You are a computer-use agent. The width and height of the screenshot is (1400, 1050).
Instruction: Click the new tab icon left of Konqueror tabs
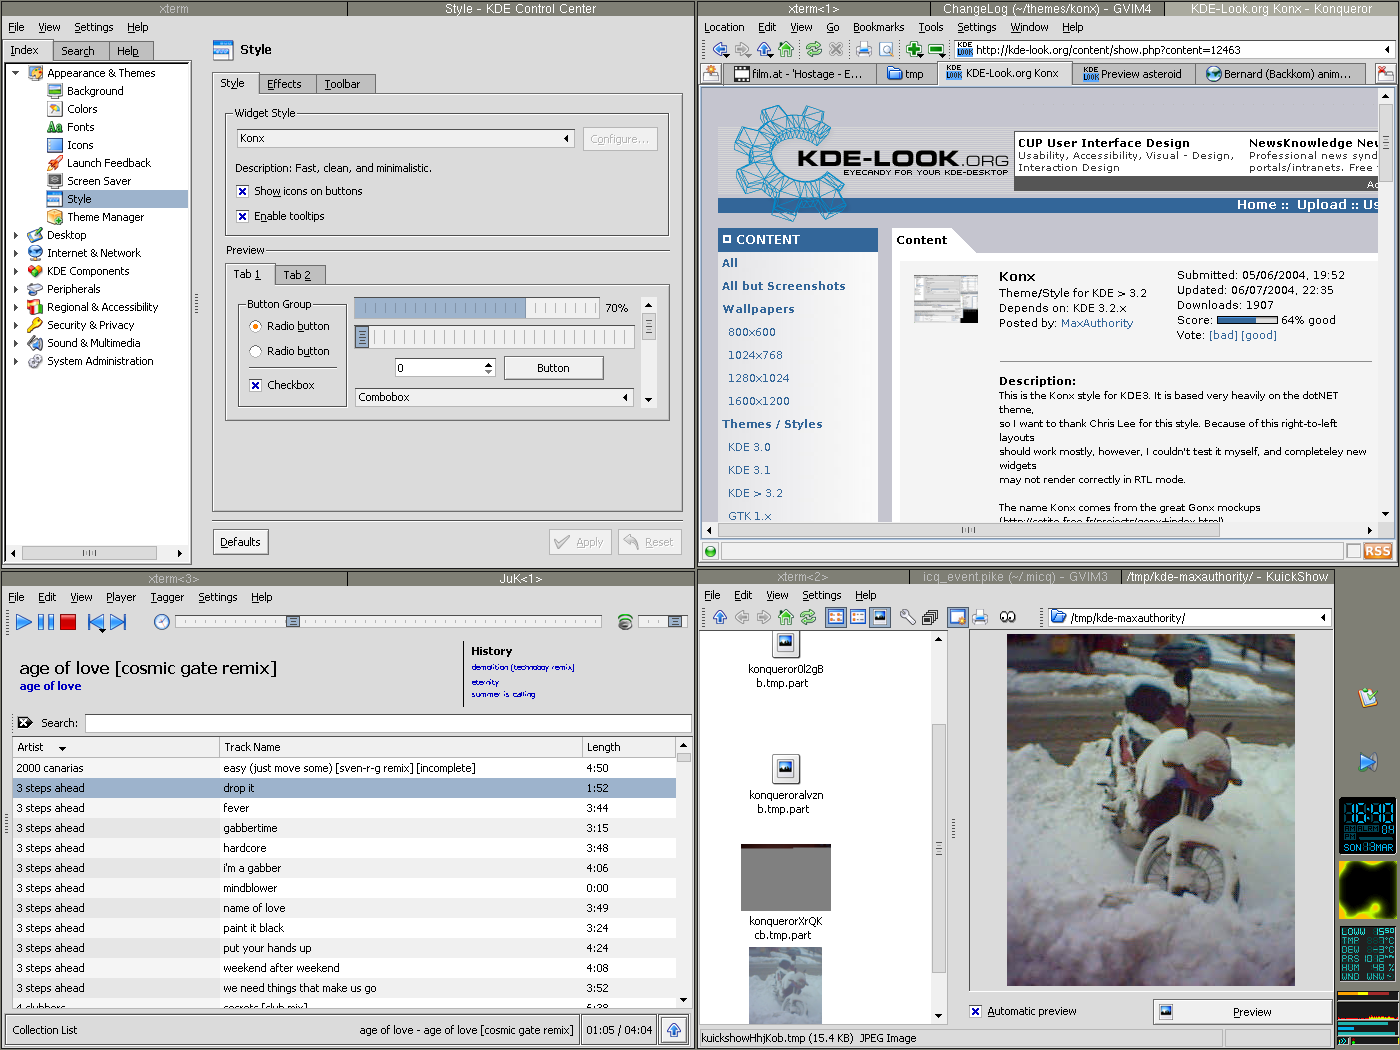(711, 73)
